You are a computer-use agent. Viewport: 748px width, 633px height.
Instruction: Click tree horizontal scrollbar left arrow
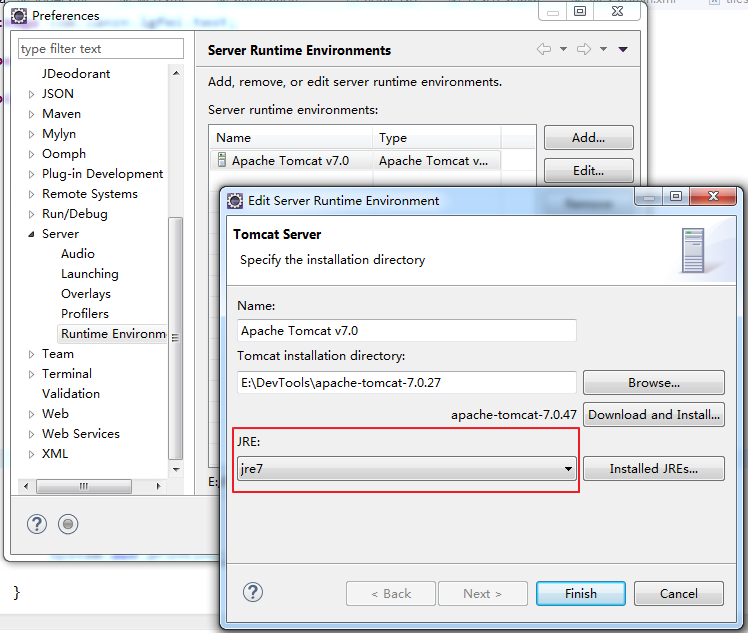tap(26, 486)
